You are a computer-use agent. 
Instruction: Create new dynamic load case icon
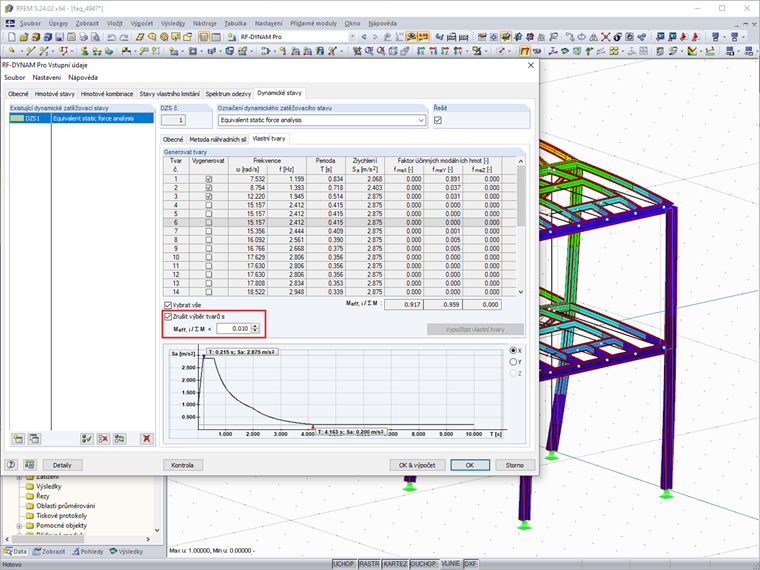click(18, 439)
